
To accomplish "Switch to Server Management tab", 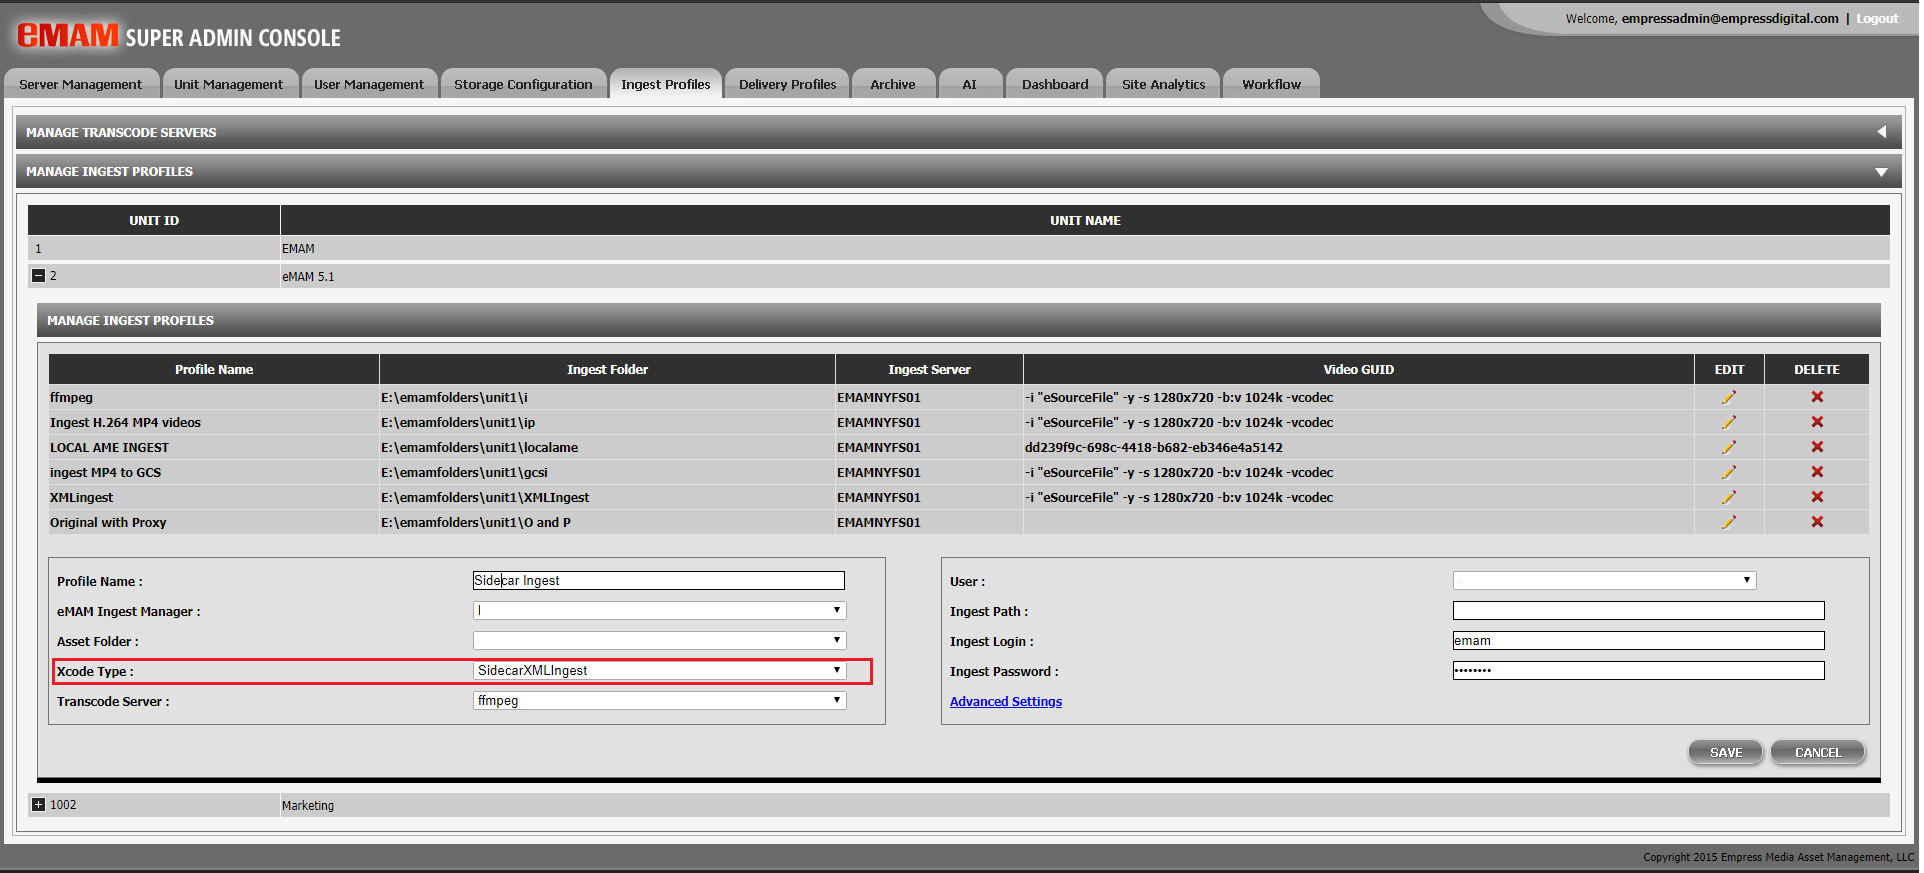I will 81,84.
